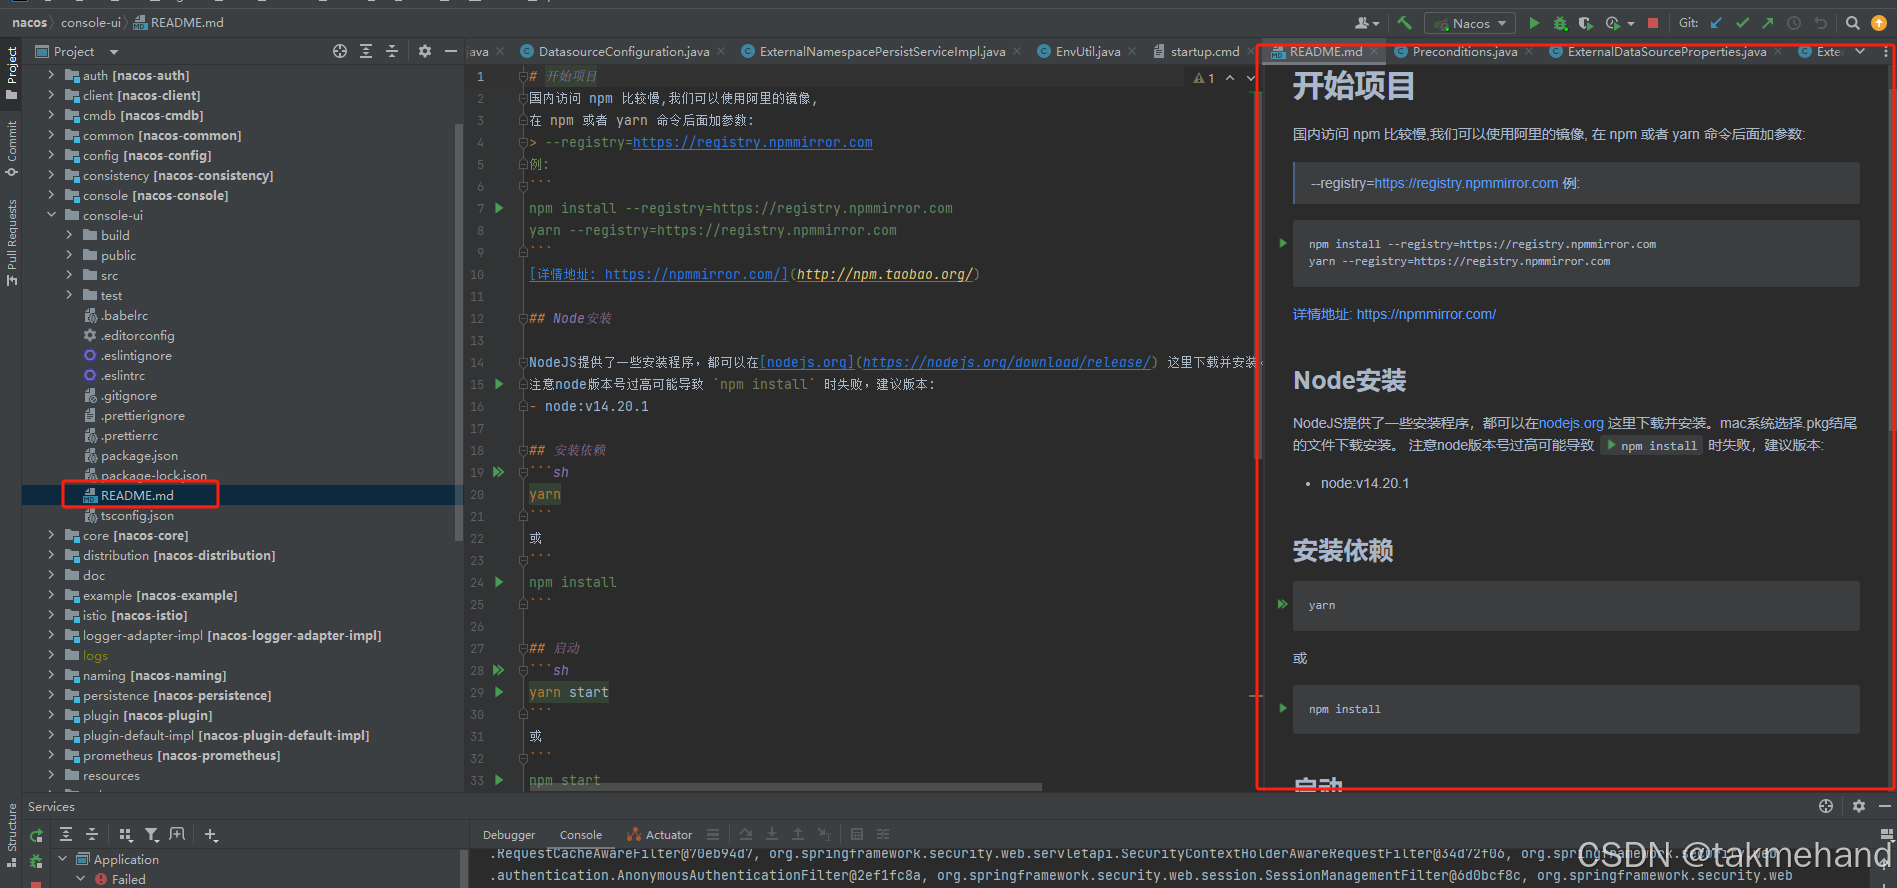Collapse the Failed node in Services
The width and height of the screenshot is (1897, 888).
81,879
